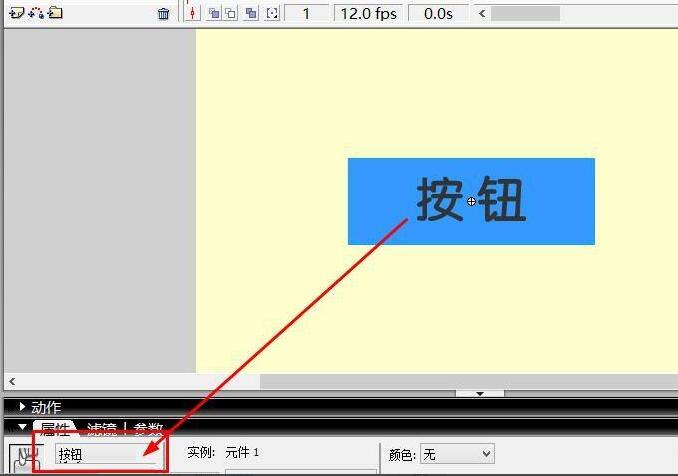
Task: Click the 0.0s elapsed time
Action: tap(438, 14)
